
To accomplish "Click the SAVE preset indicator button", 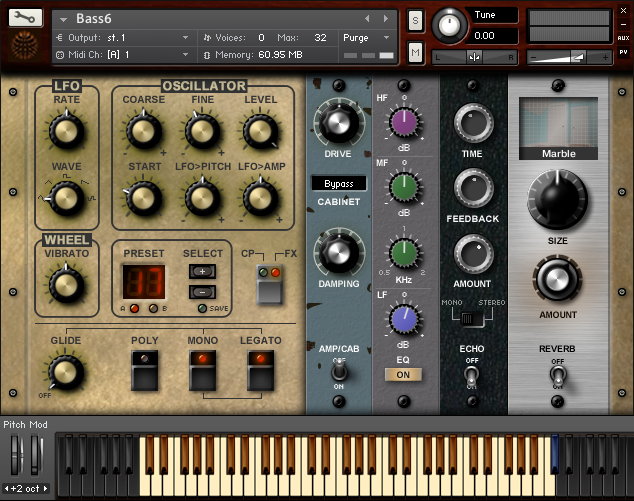I will pyautogui.click(x=203, y=309).
